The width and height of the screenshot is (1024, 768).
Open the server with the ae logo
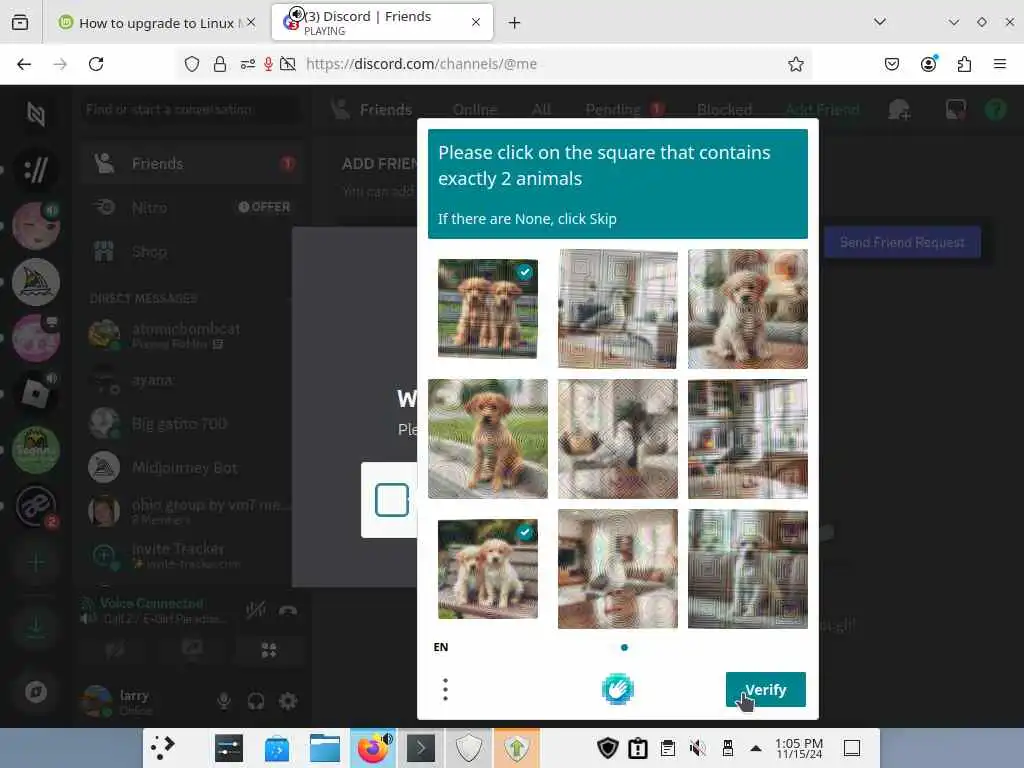[36, 506]
